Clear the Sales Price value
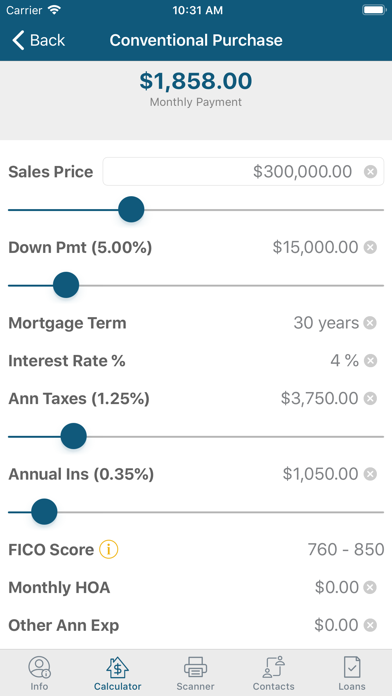This screenshot has height=696, width=392. (370, 171)
